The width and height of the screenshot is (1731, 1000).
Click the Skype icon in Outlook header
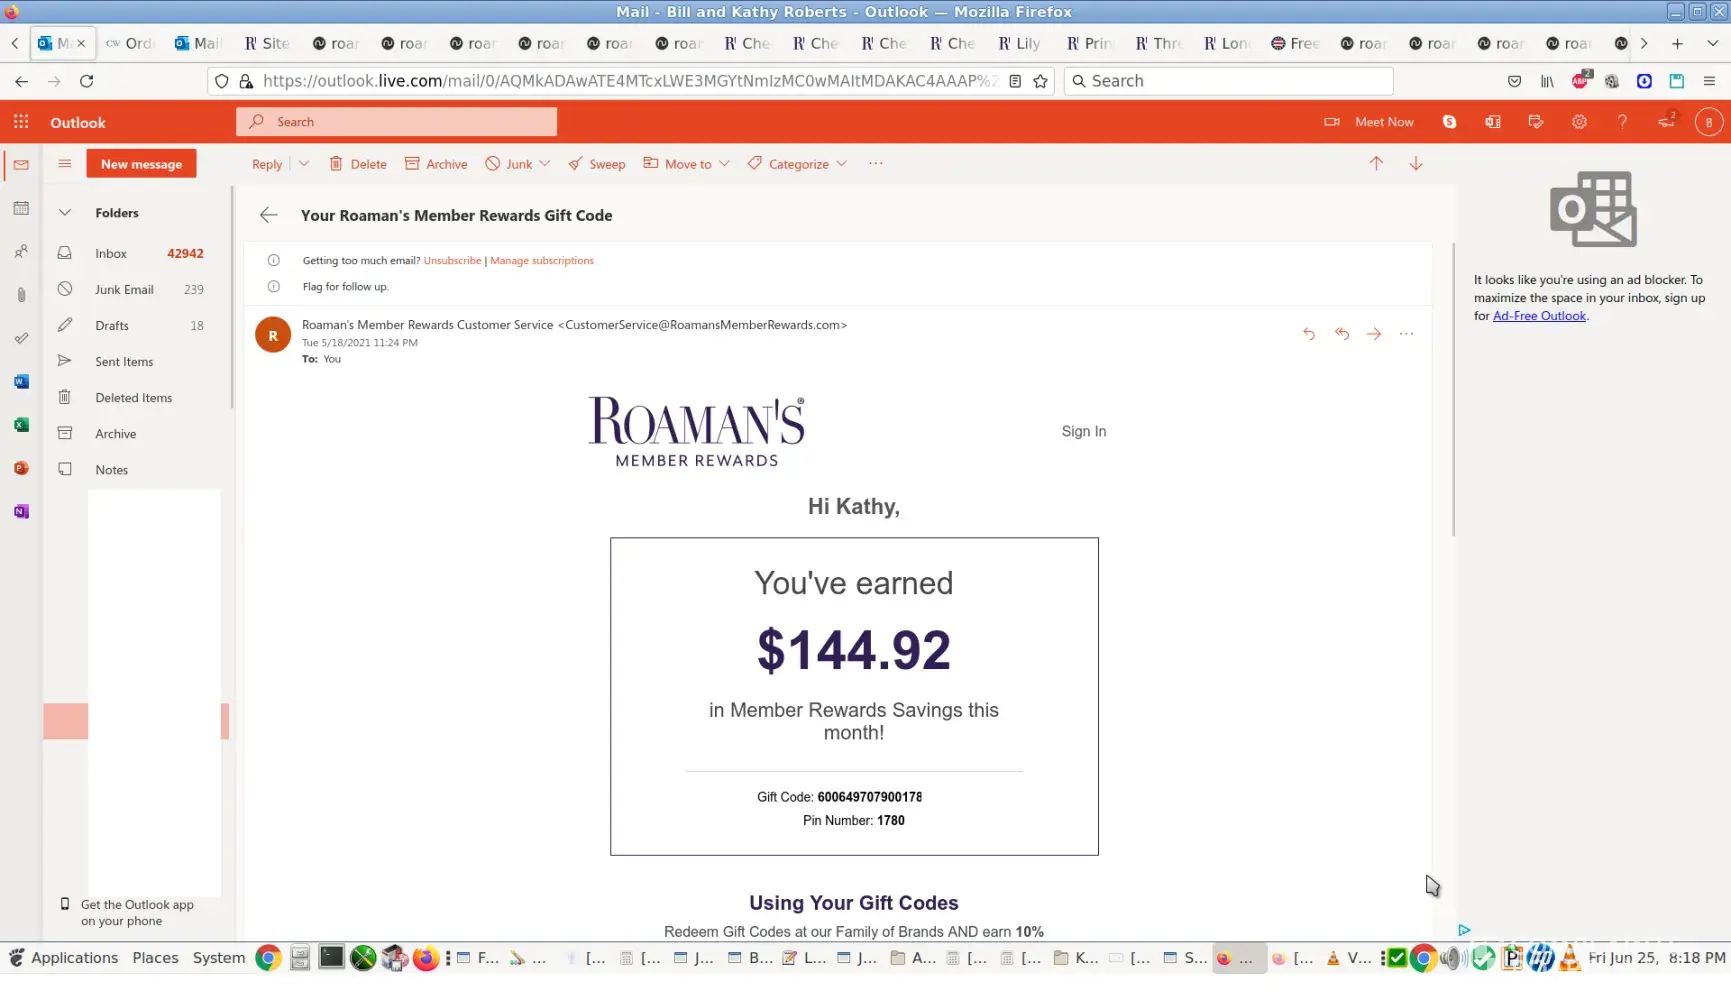pos(1449,122)
